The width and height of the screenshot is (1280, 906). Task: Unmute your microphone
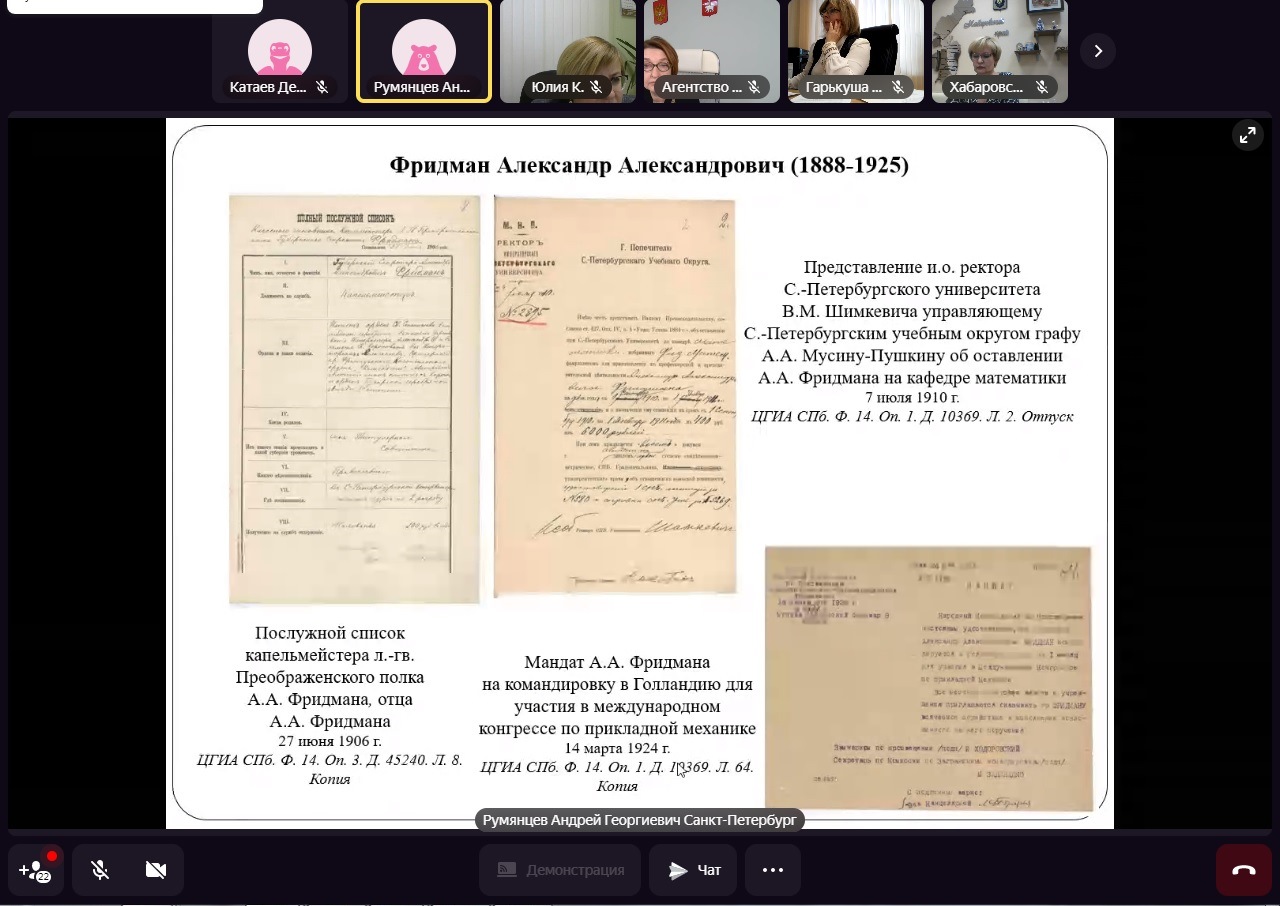click(100, 870)
